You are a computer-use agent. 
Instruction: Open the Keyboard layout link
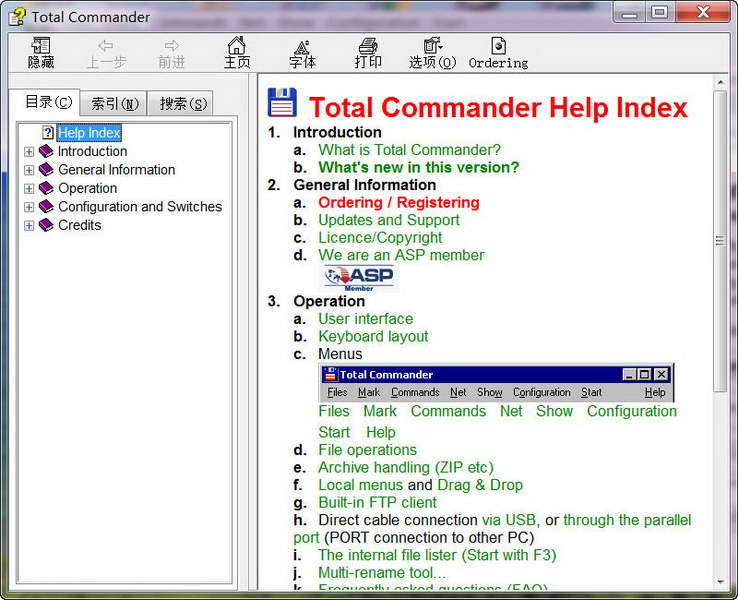[x=373, y=336]
